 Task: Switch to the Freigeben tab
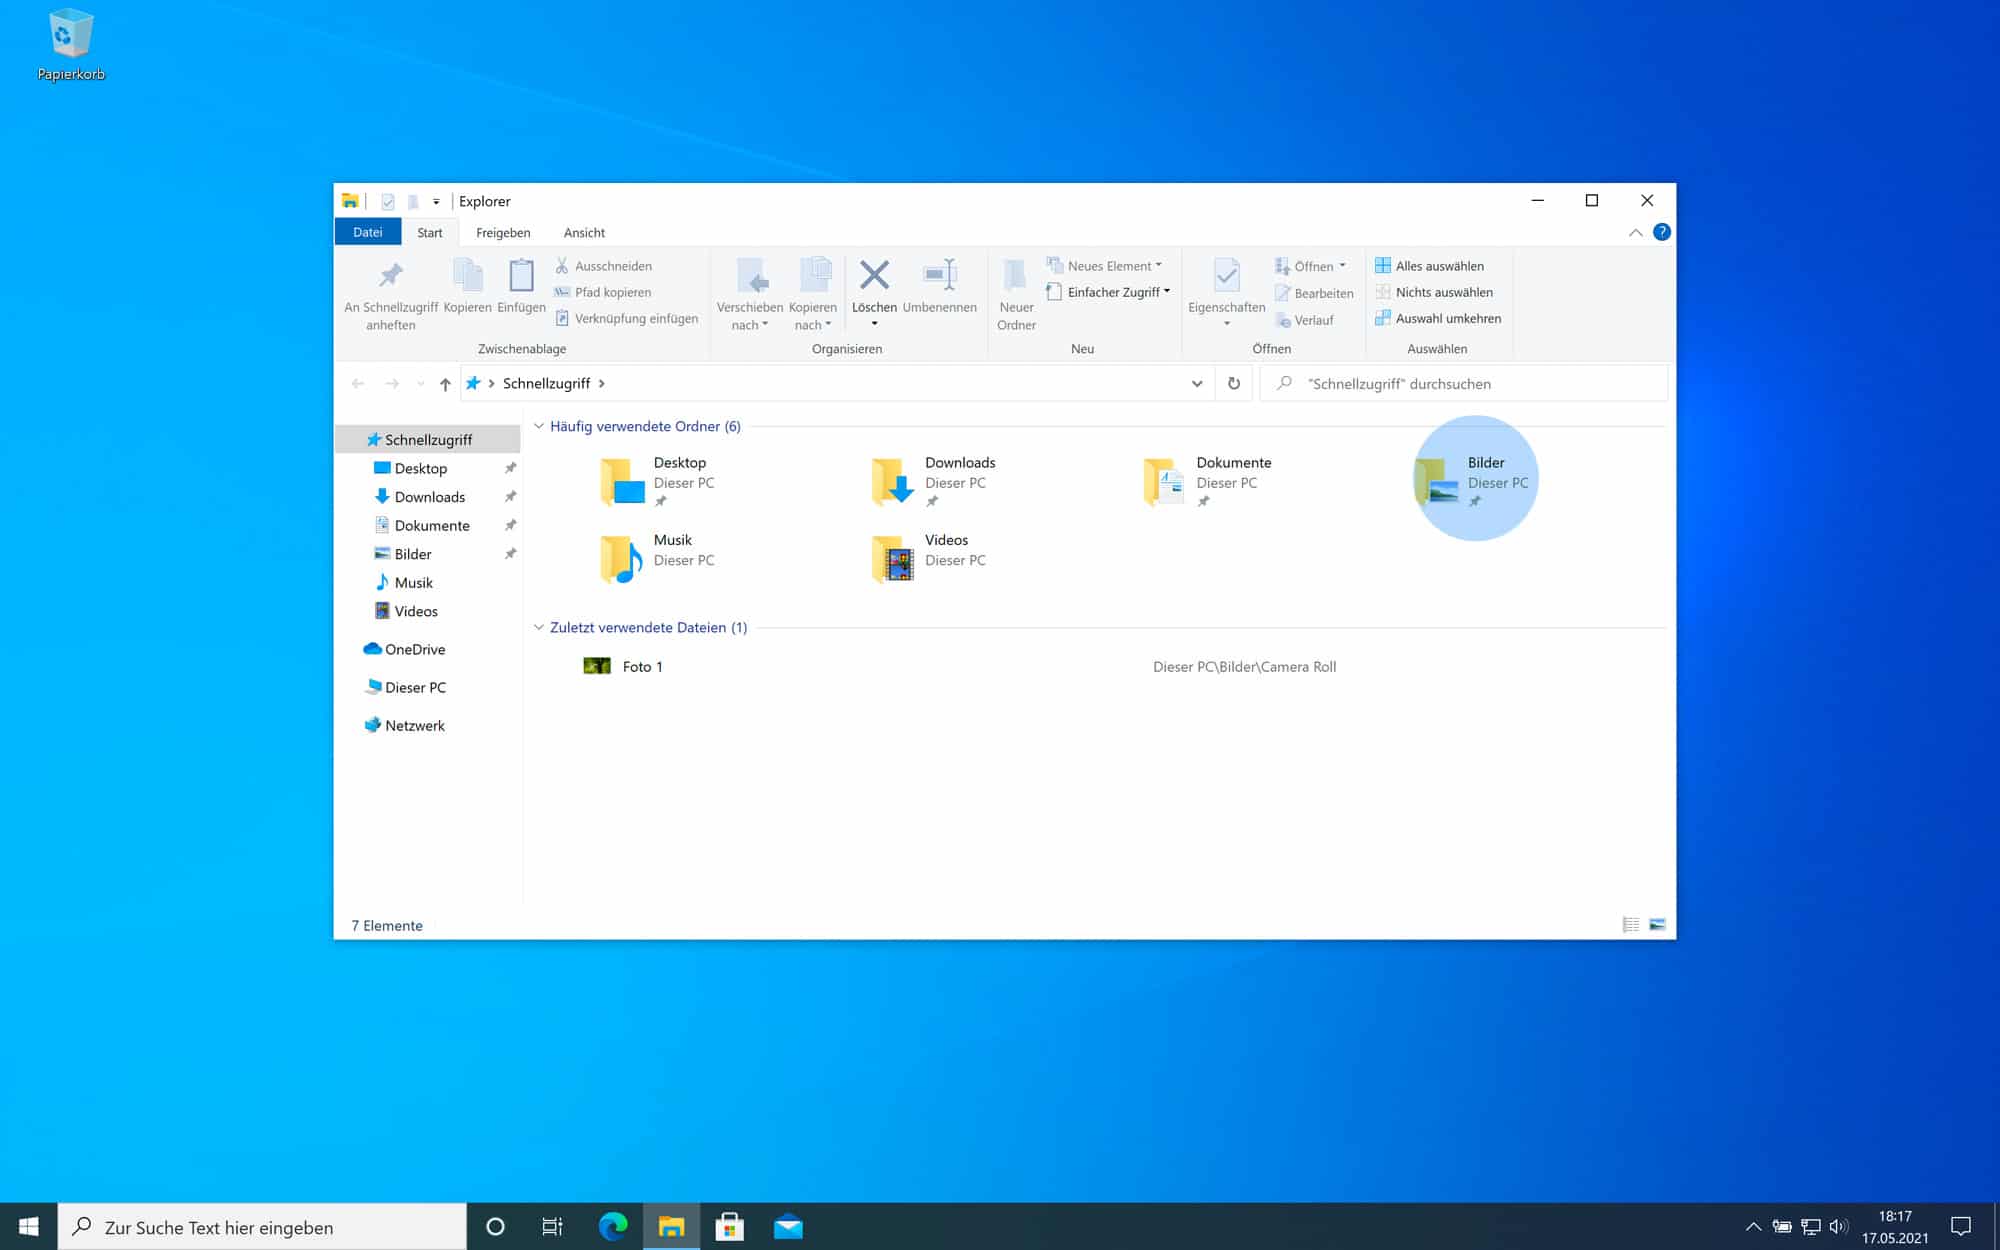click(503, 232)
